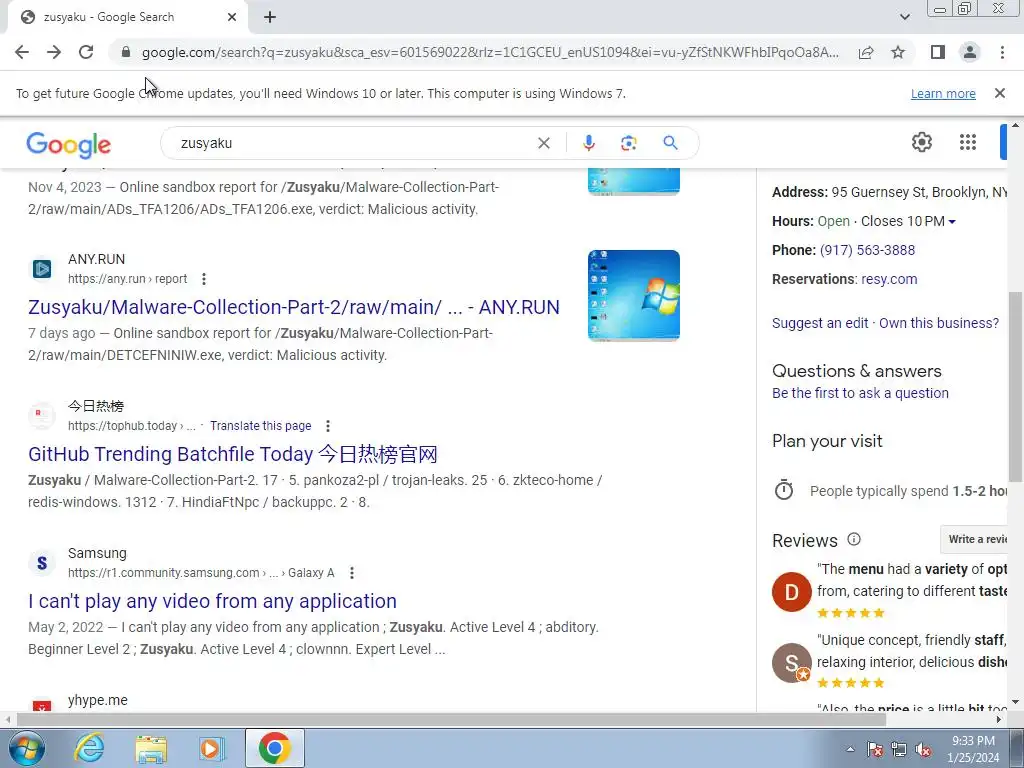The width and height of the screenshot is (1024, 768).
Task: Open a new browser tab
Action: (x=270, y=18)
